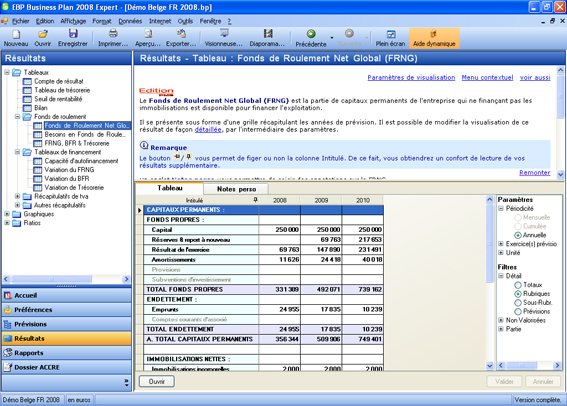Open Compte de résultat table
This screenshot has width=567, height=406.
(59, 81)
